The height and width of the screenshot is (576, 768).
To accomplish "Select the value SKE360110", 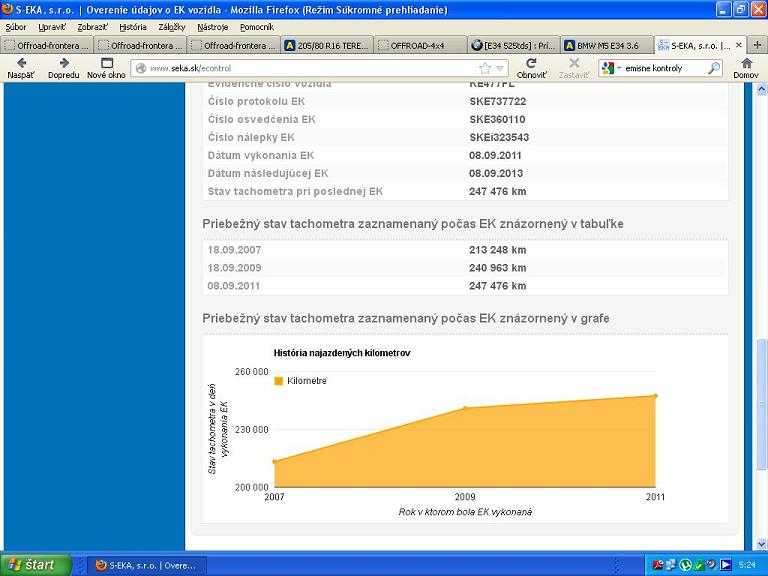I will (x=497, y=120).
